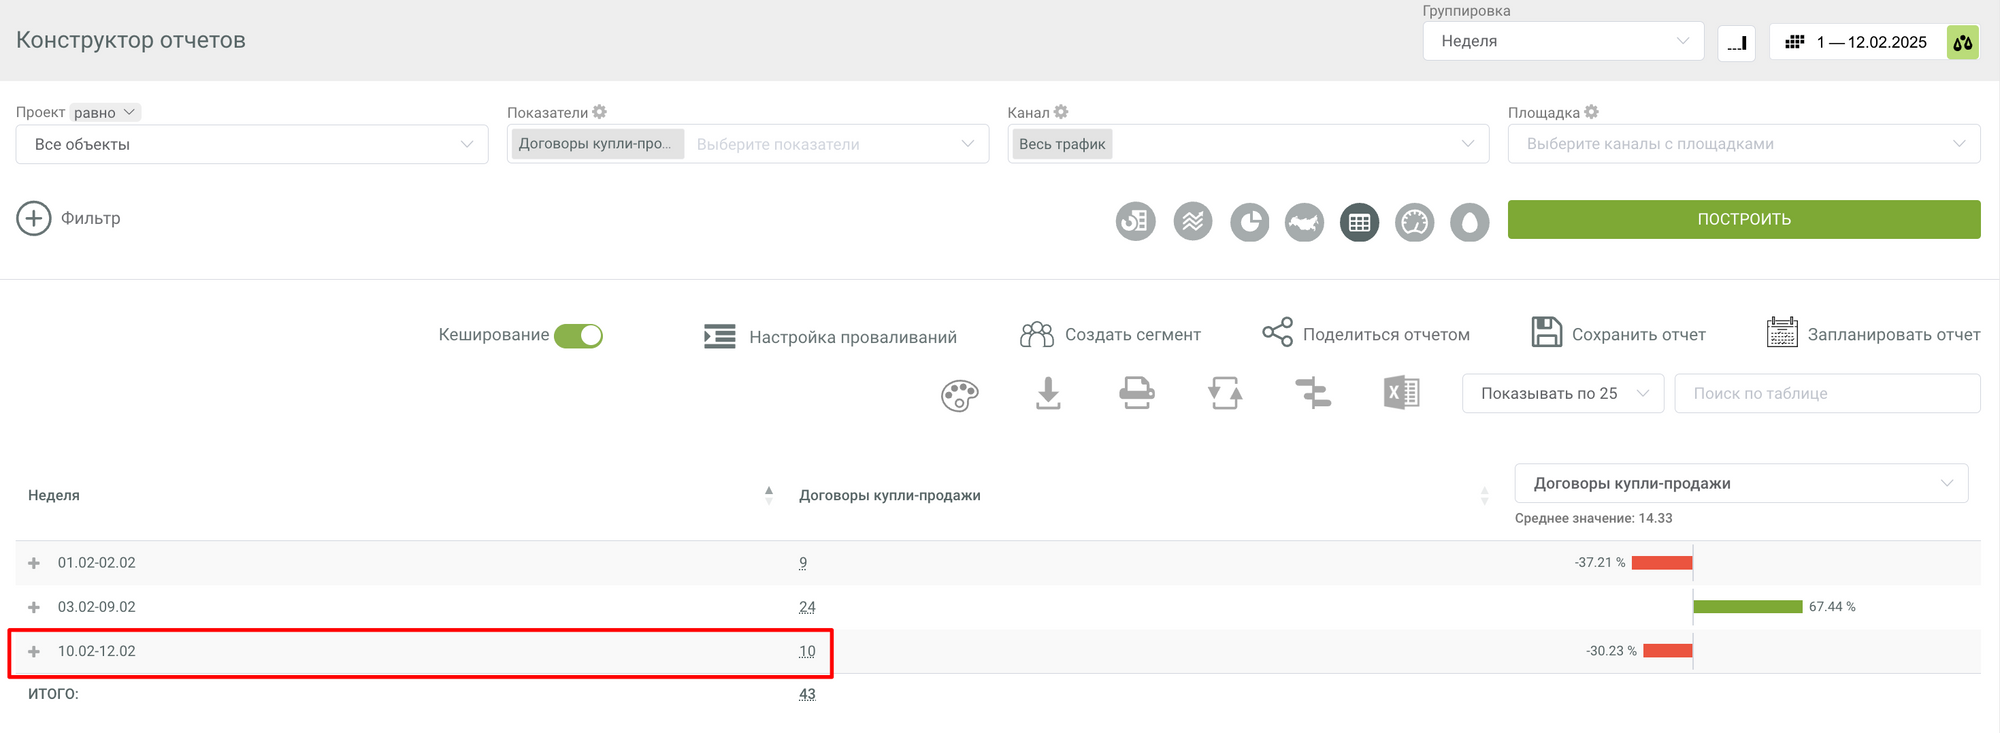Open the Группировка dropdown showing Неделя
Image resolution: width=2000 pixels, height=733 pixels.
1562,42
